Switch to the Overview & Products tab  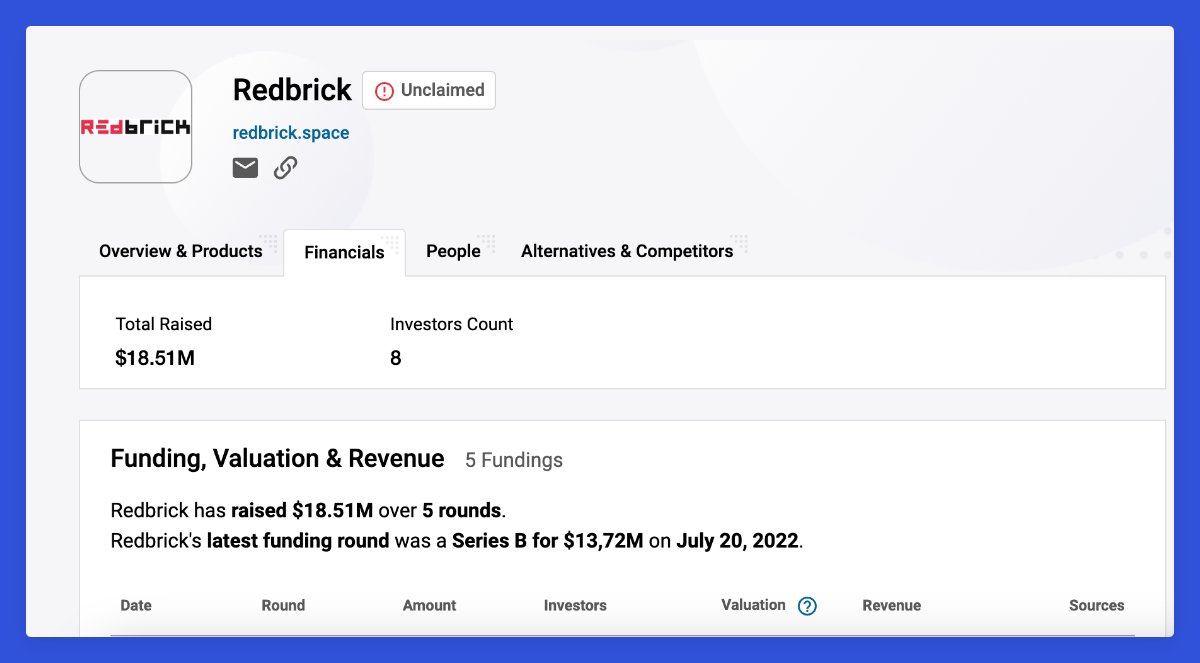tap(181, 251)
